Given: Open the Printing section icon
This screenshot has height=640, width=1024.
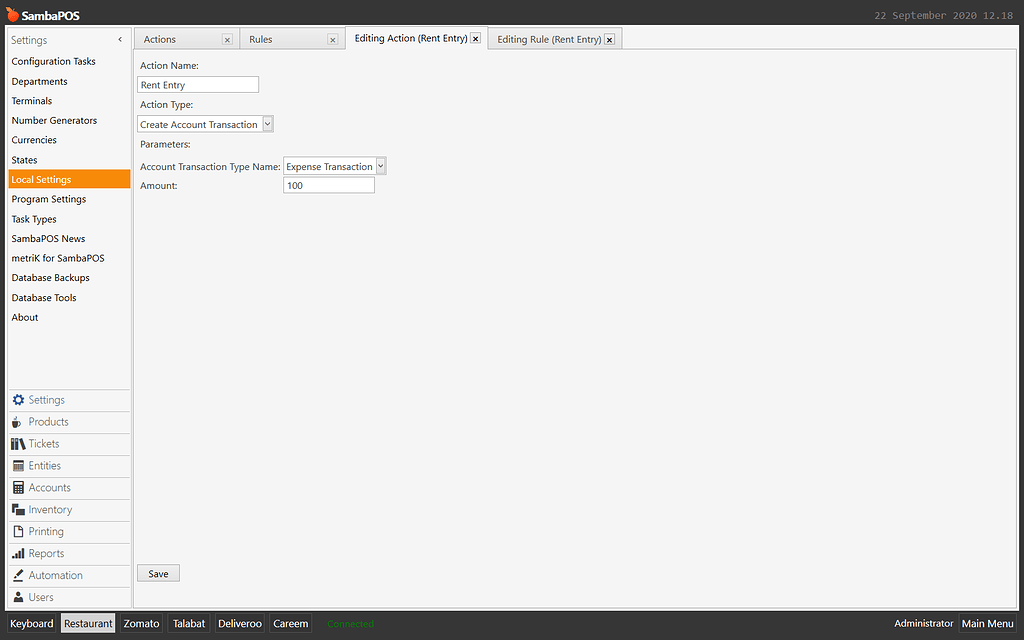Looking at the screenshot, I should (20, 531).
